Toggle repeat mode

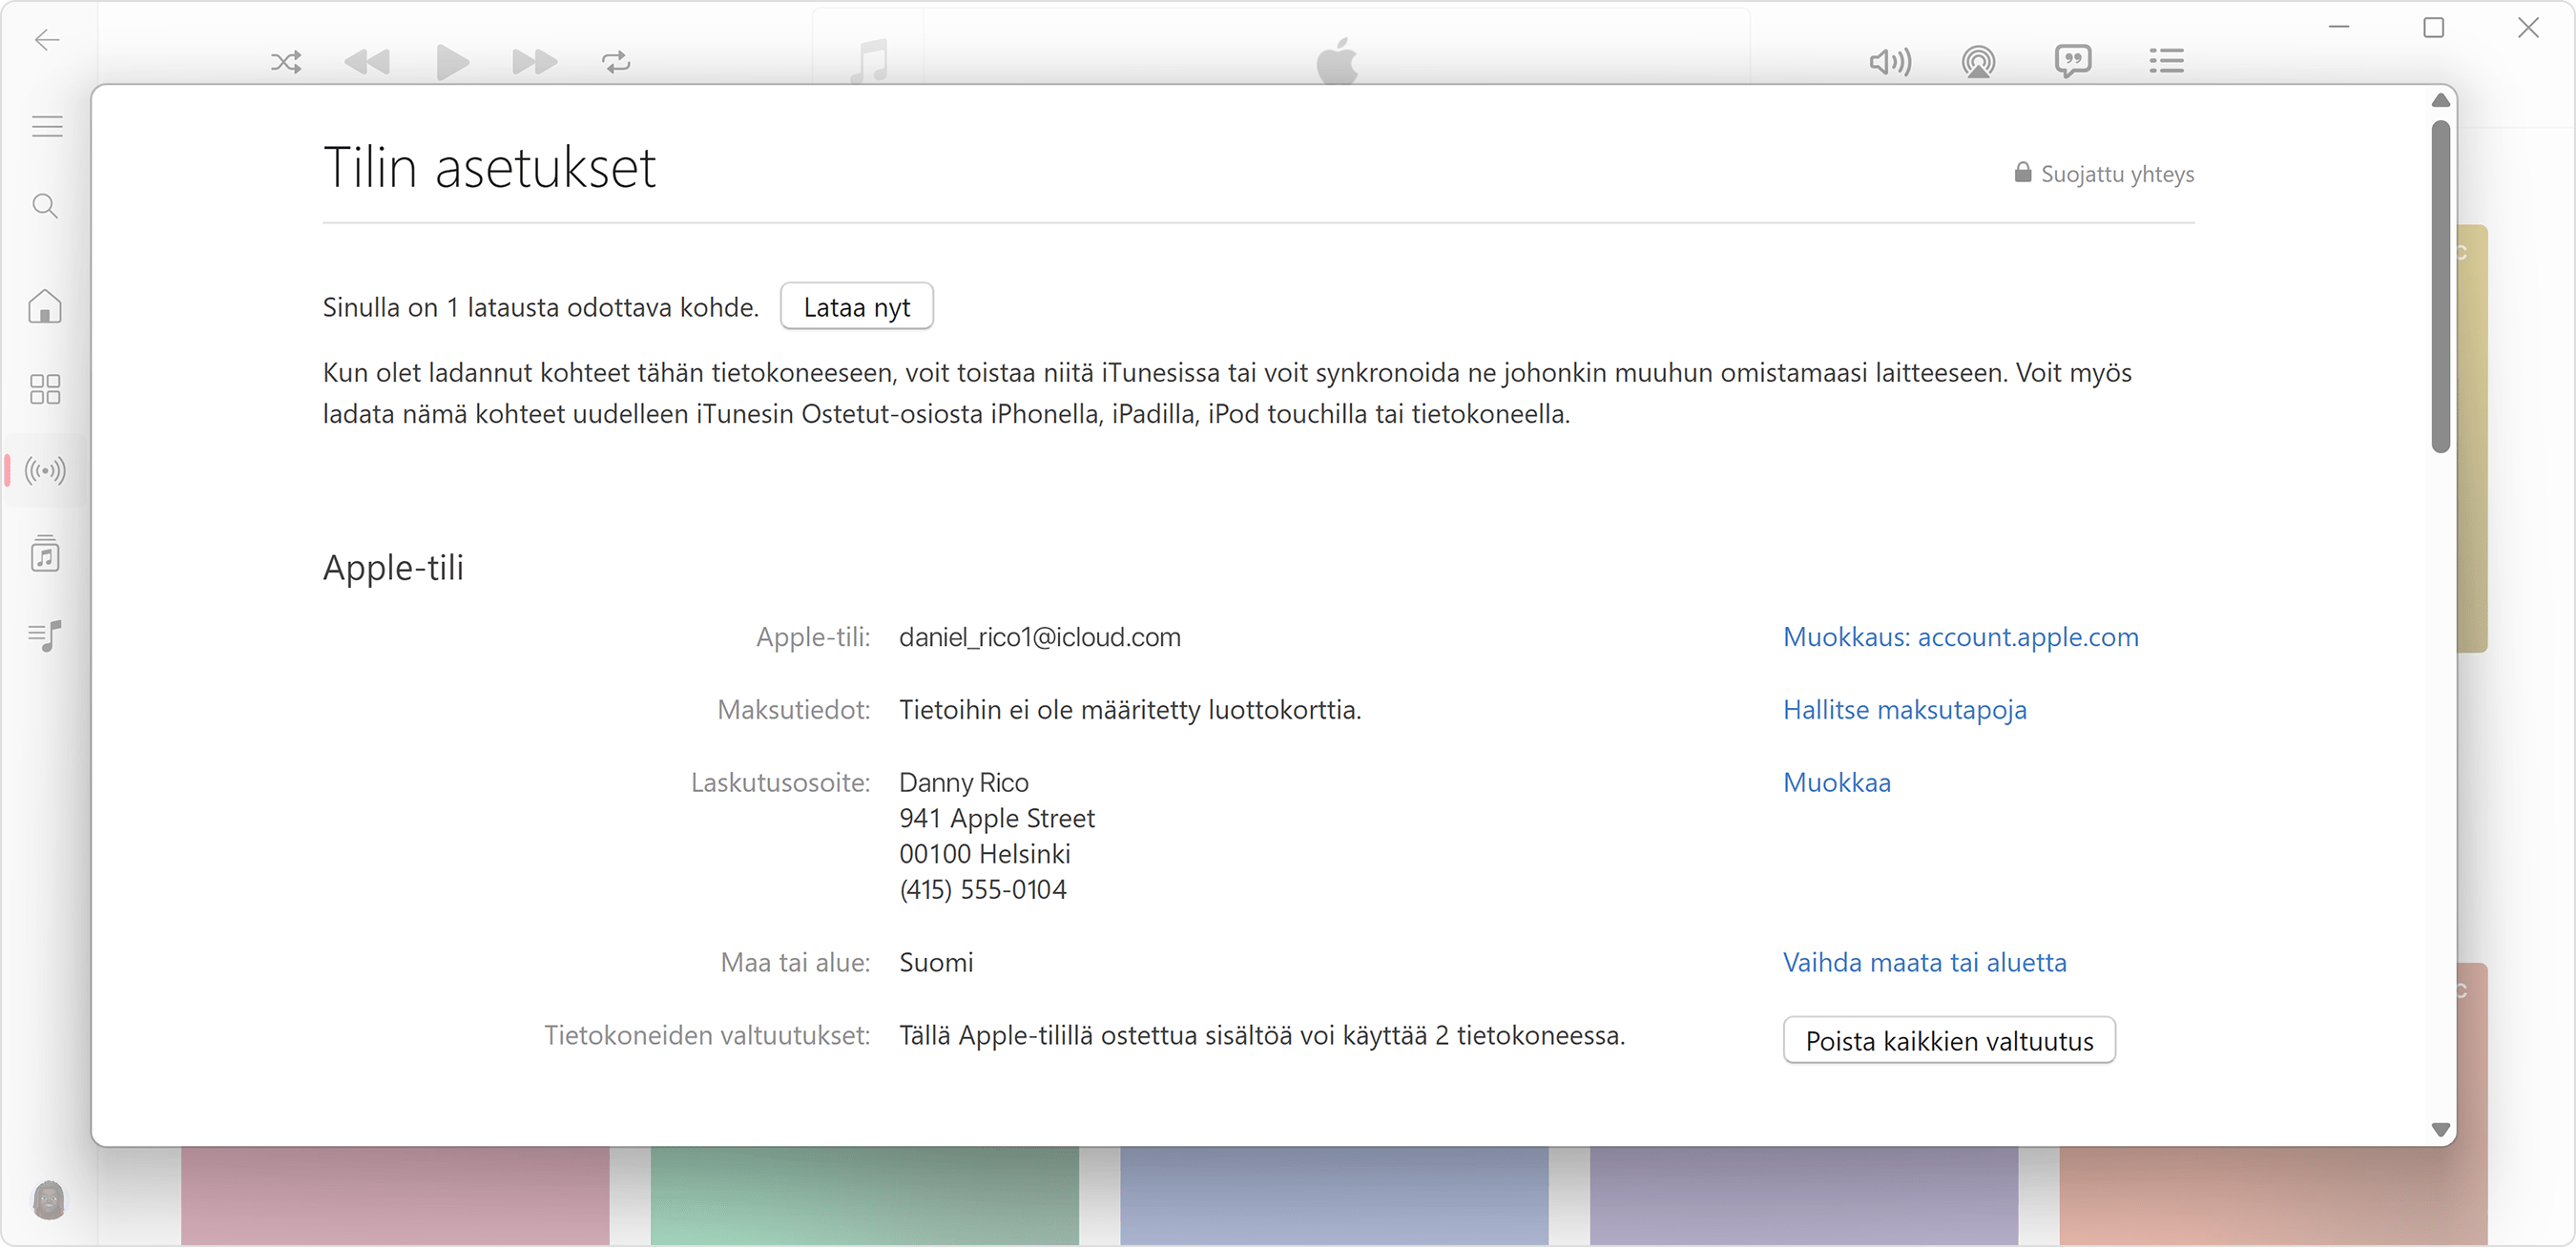click(616, 62)
